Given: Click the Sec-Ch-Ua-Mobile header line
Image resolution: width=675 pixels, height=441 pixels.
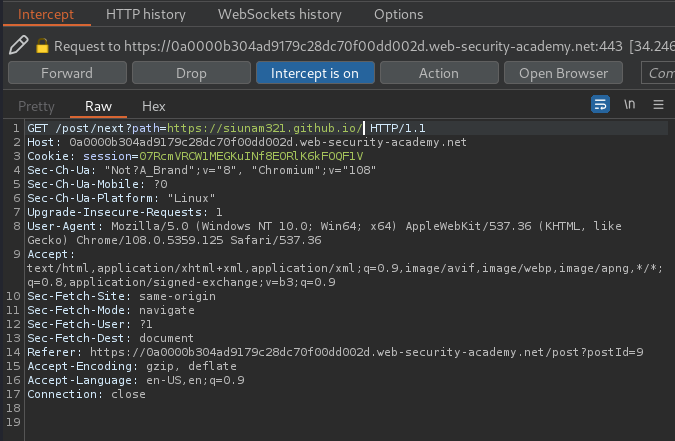Looking at the screenshot, I should click(97, 184).
